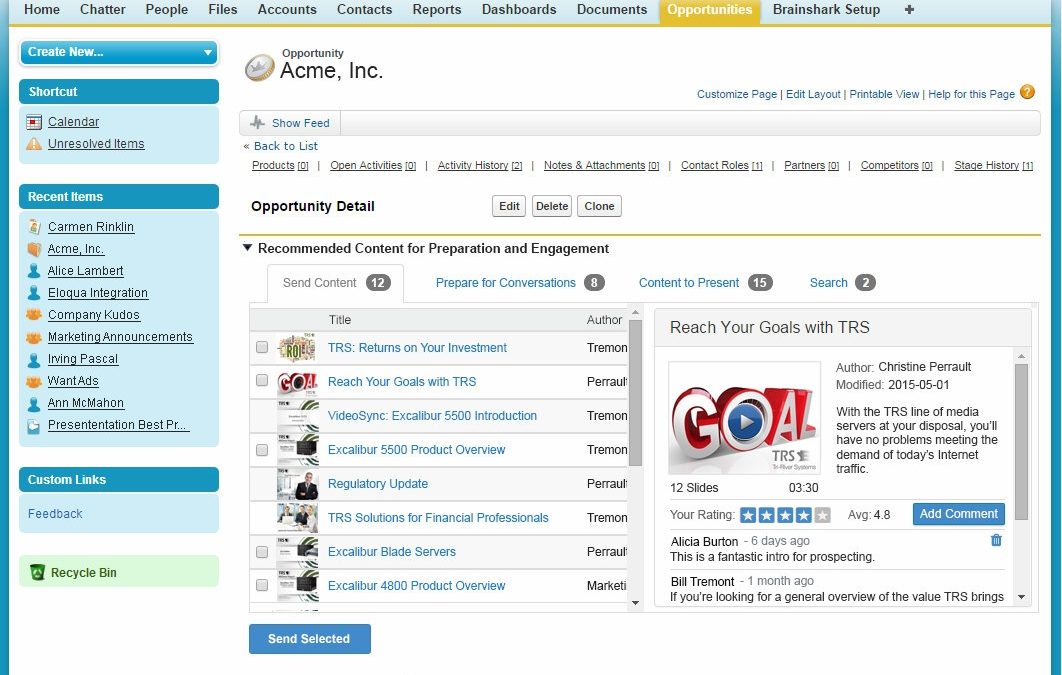This screenshot has width=1062, height=675.
Task: Go to the Brainshark Setup tab
Action: (826, 9)
